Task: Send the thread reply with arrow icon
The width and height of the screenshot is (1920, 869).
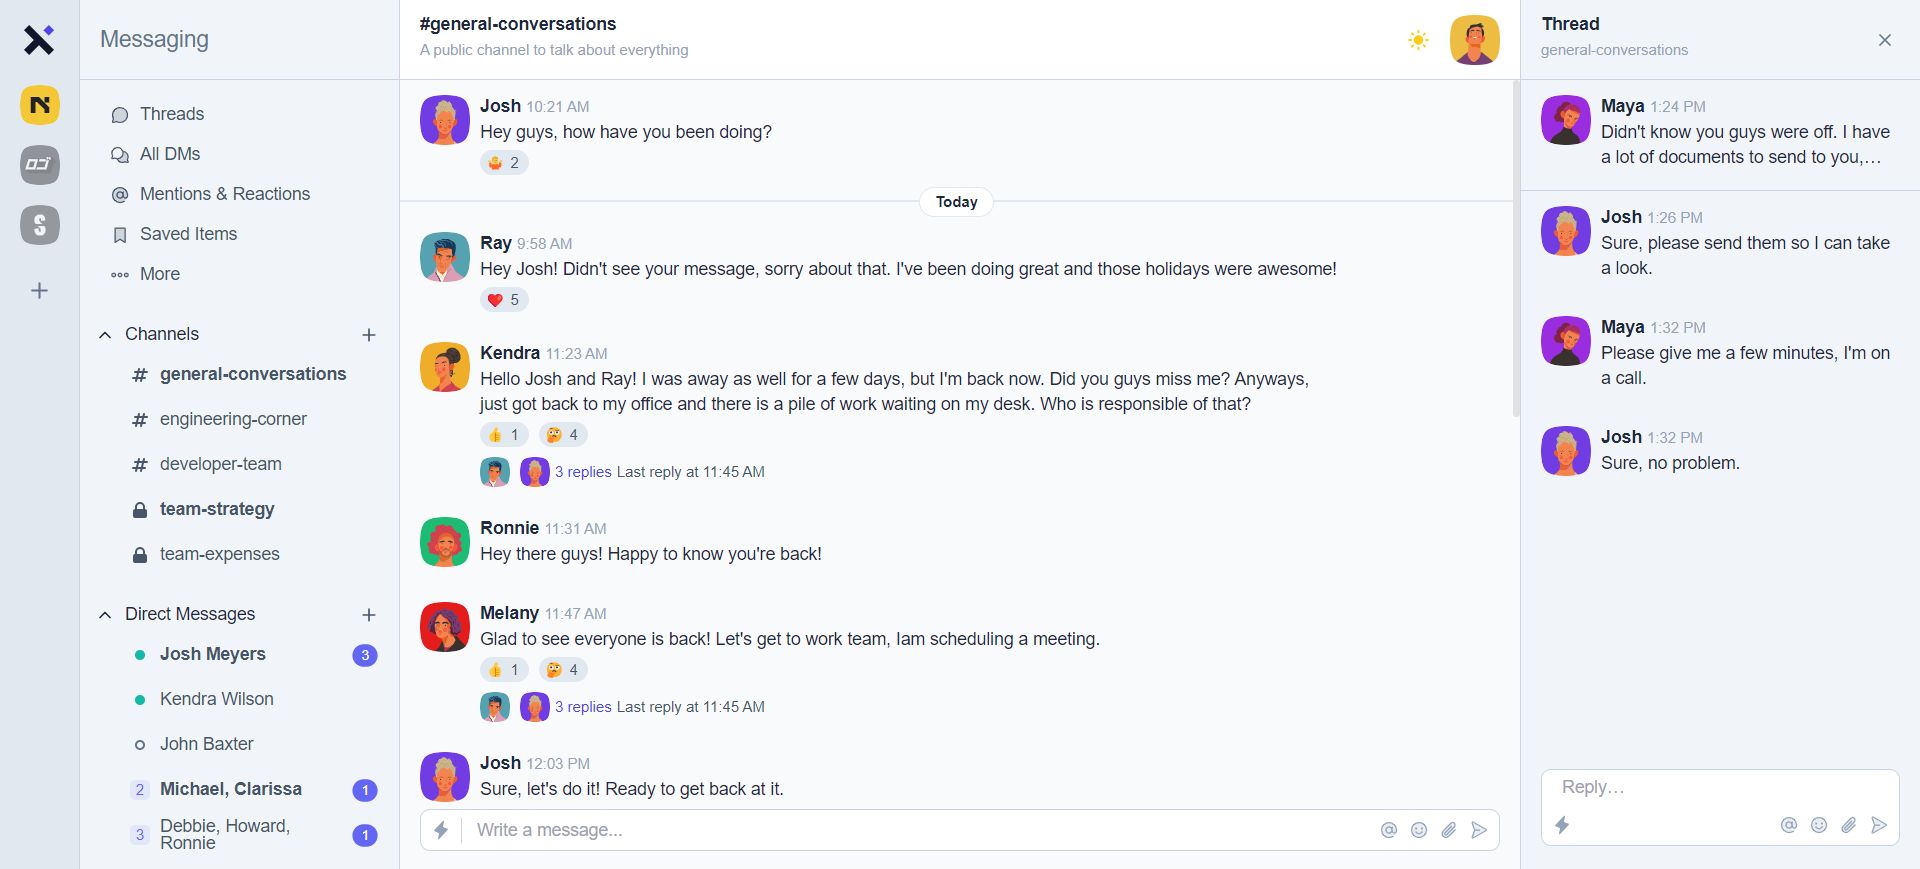Action: [x=1879, y=825]
